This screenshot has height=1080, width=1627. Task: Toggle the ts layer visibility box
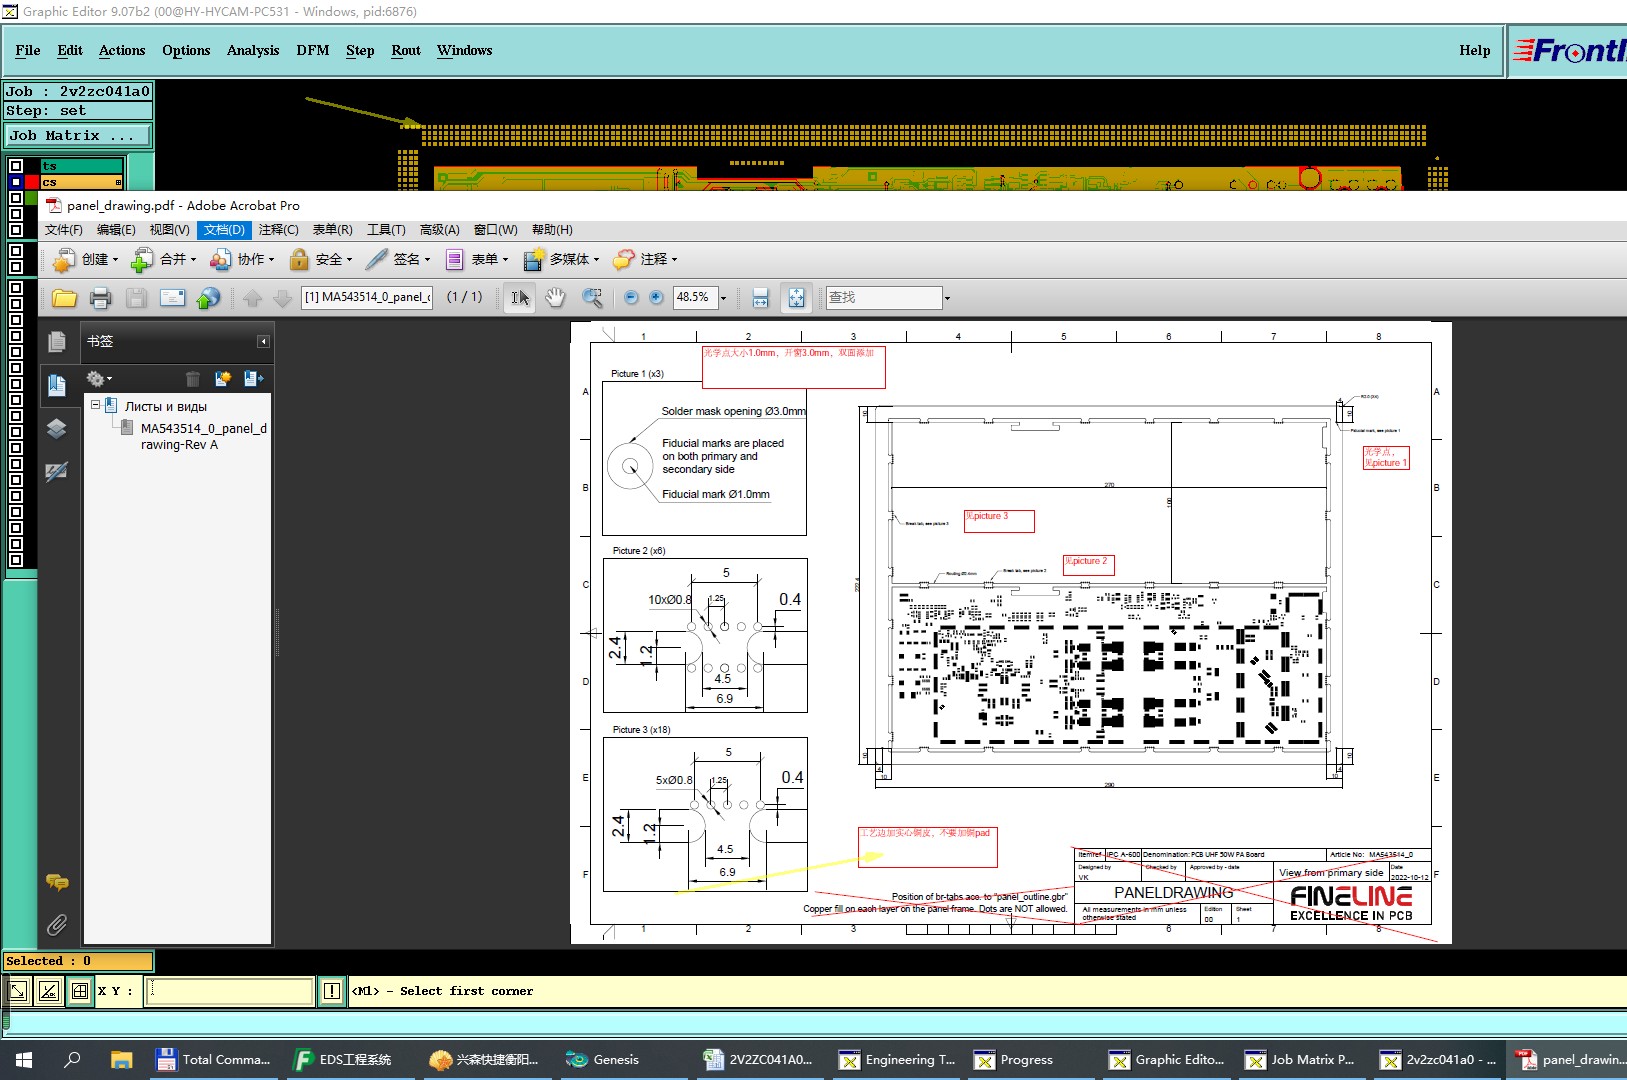pos(16,166)
